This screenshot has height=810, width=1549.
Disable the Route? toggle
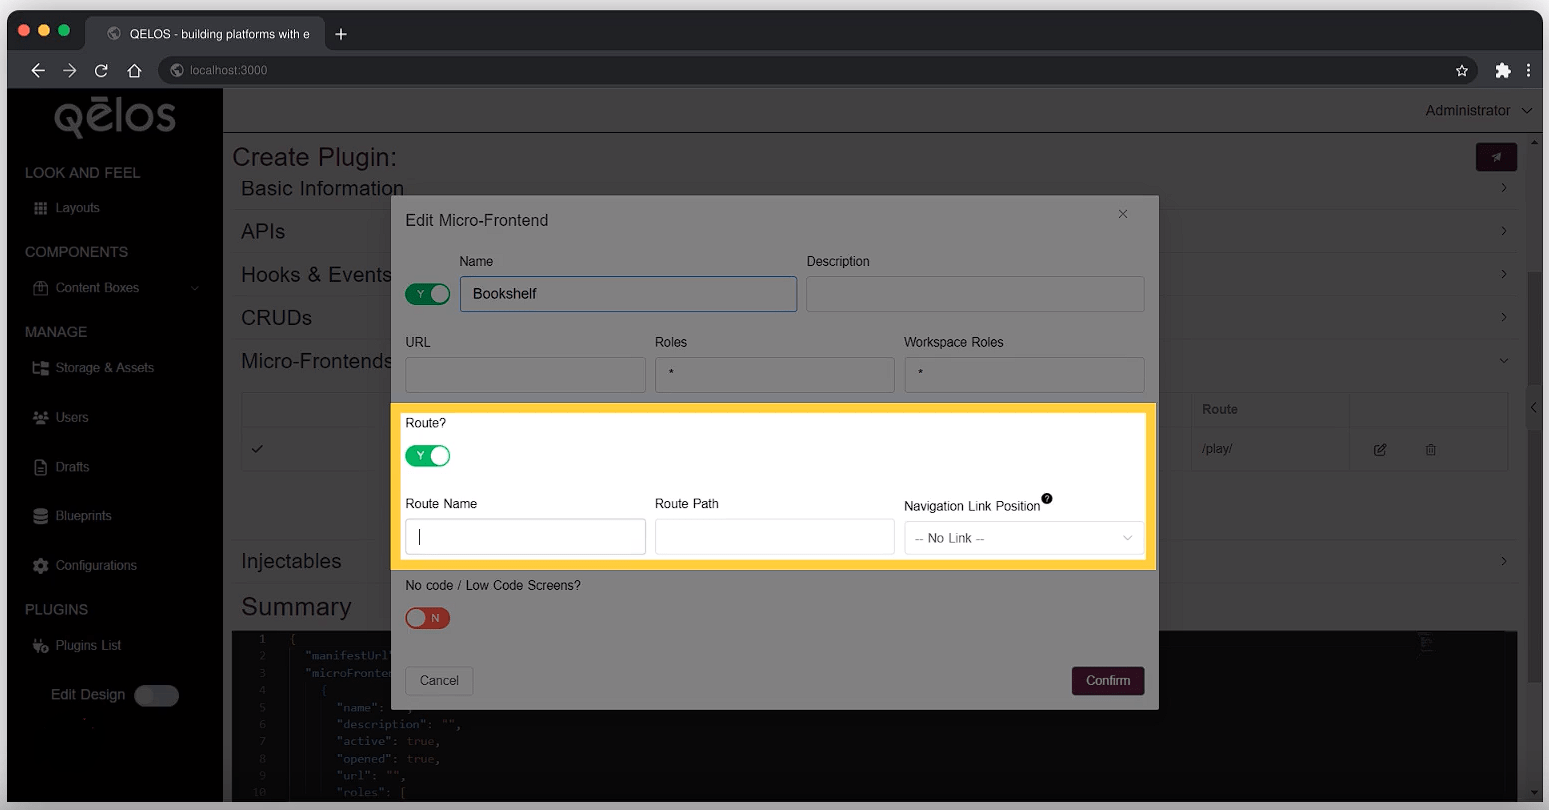428,455
